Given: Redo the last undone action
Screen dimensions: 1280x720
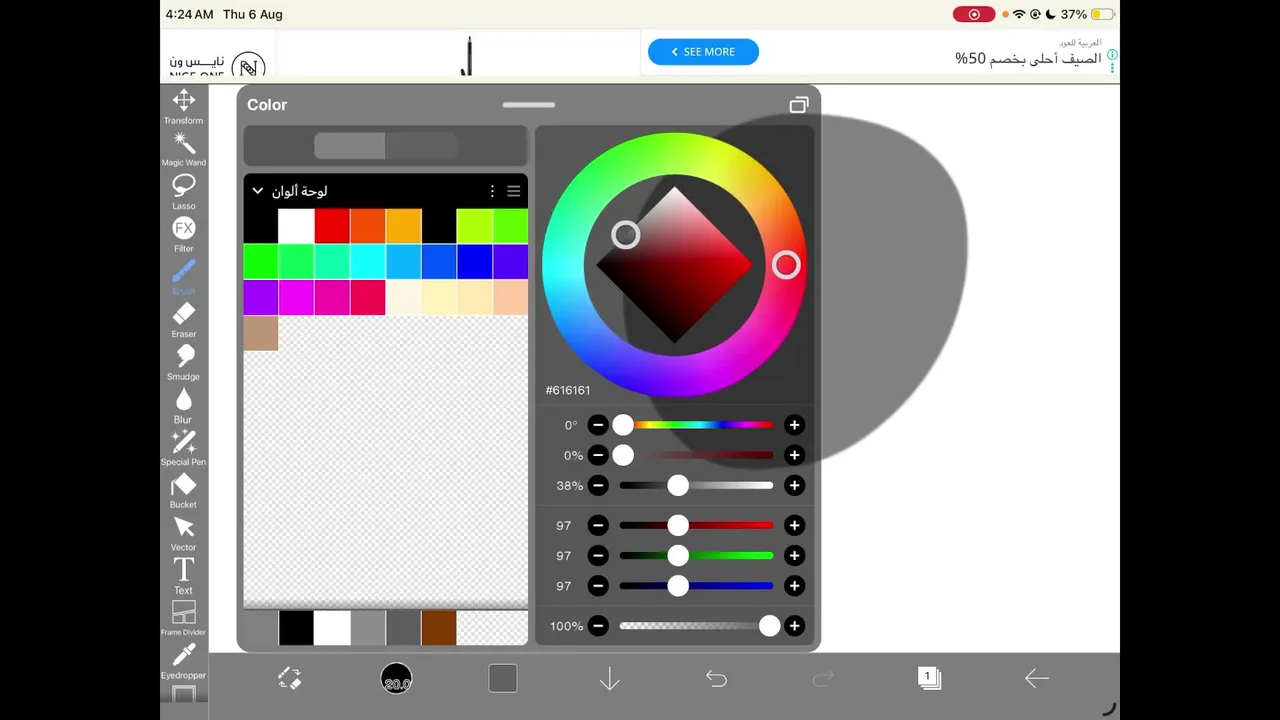Looking at the screenshot, I should 823,679.
